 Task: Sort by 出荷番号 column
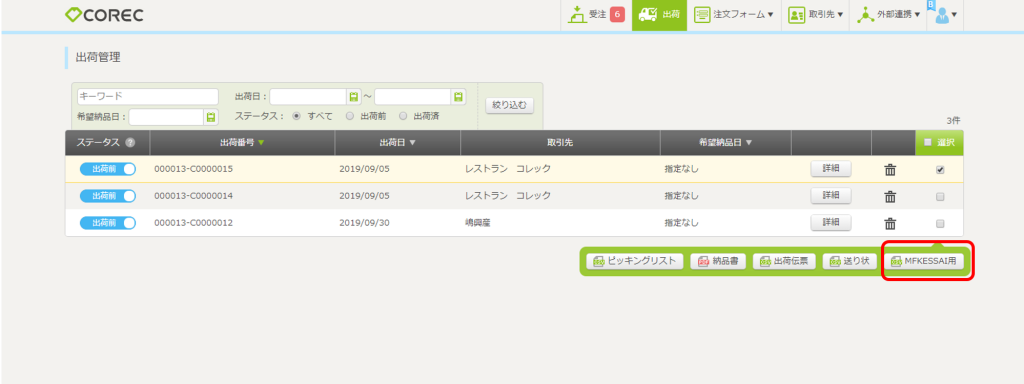(242, 142)
